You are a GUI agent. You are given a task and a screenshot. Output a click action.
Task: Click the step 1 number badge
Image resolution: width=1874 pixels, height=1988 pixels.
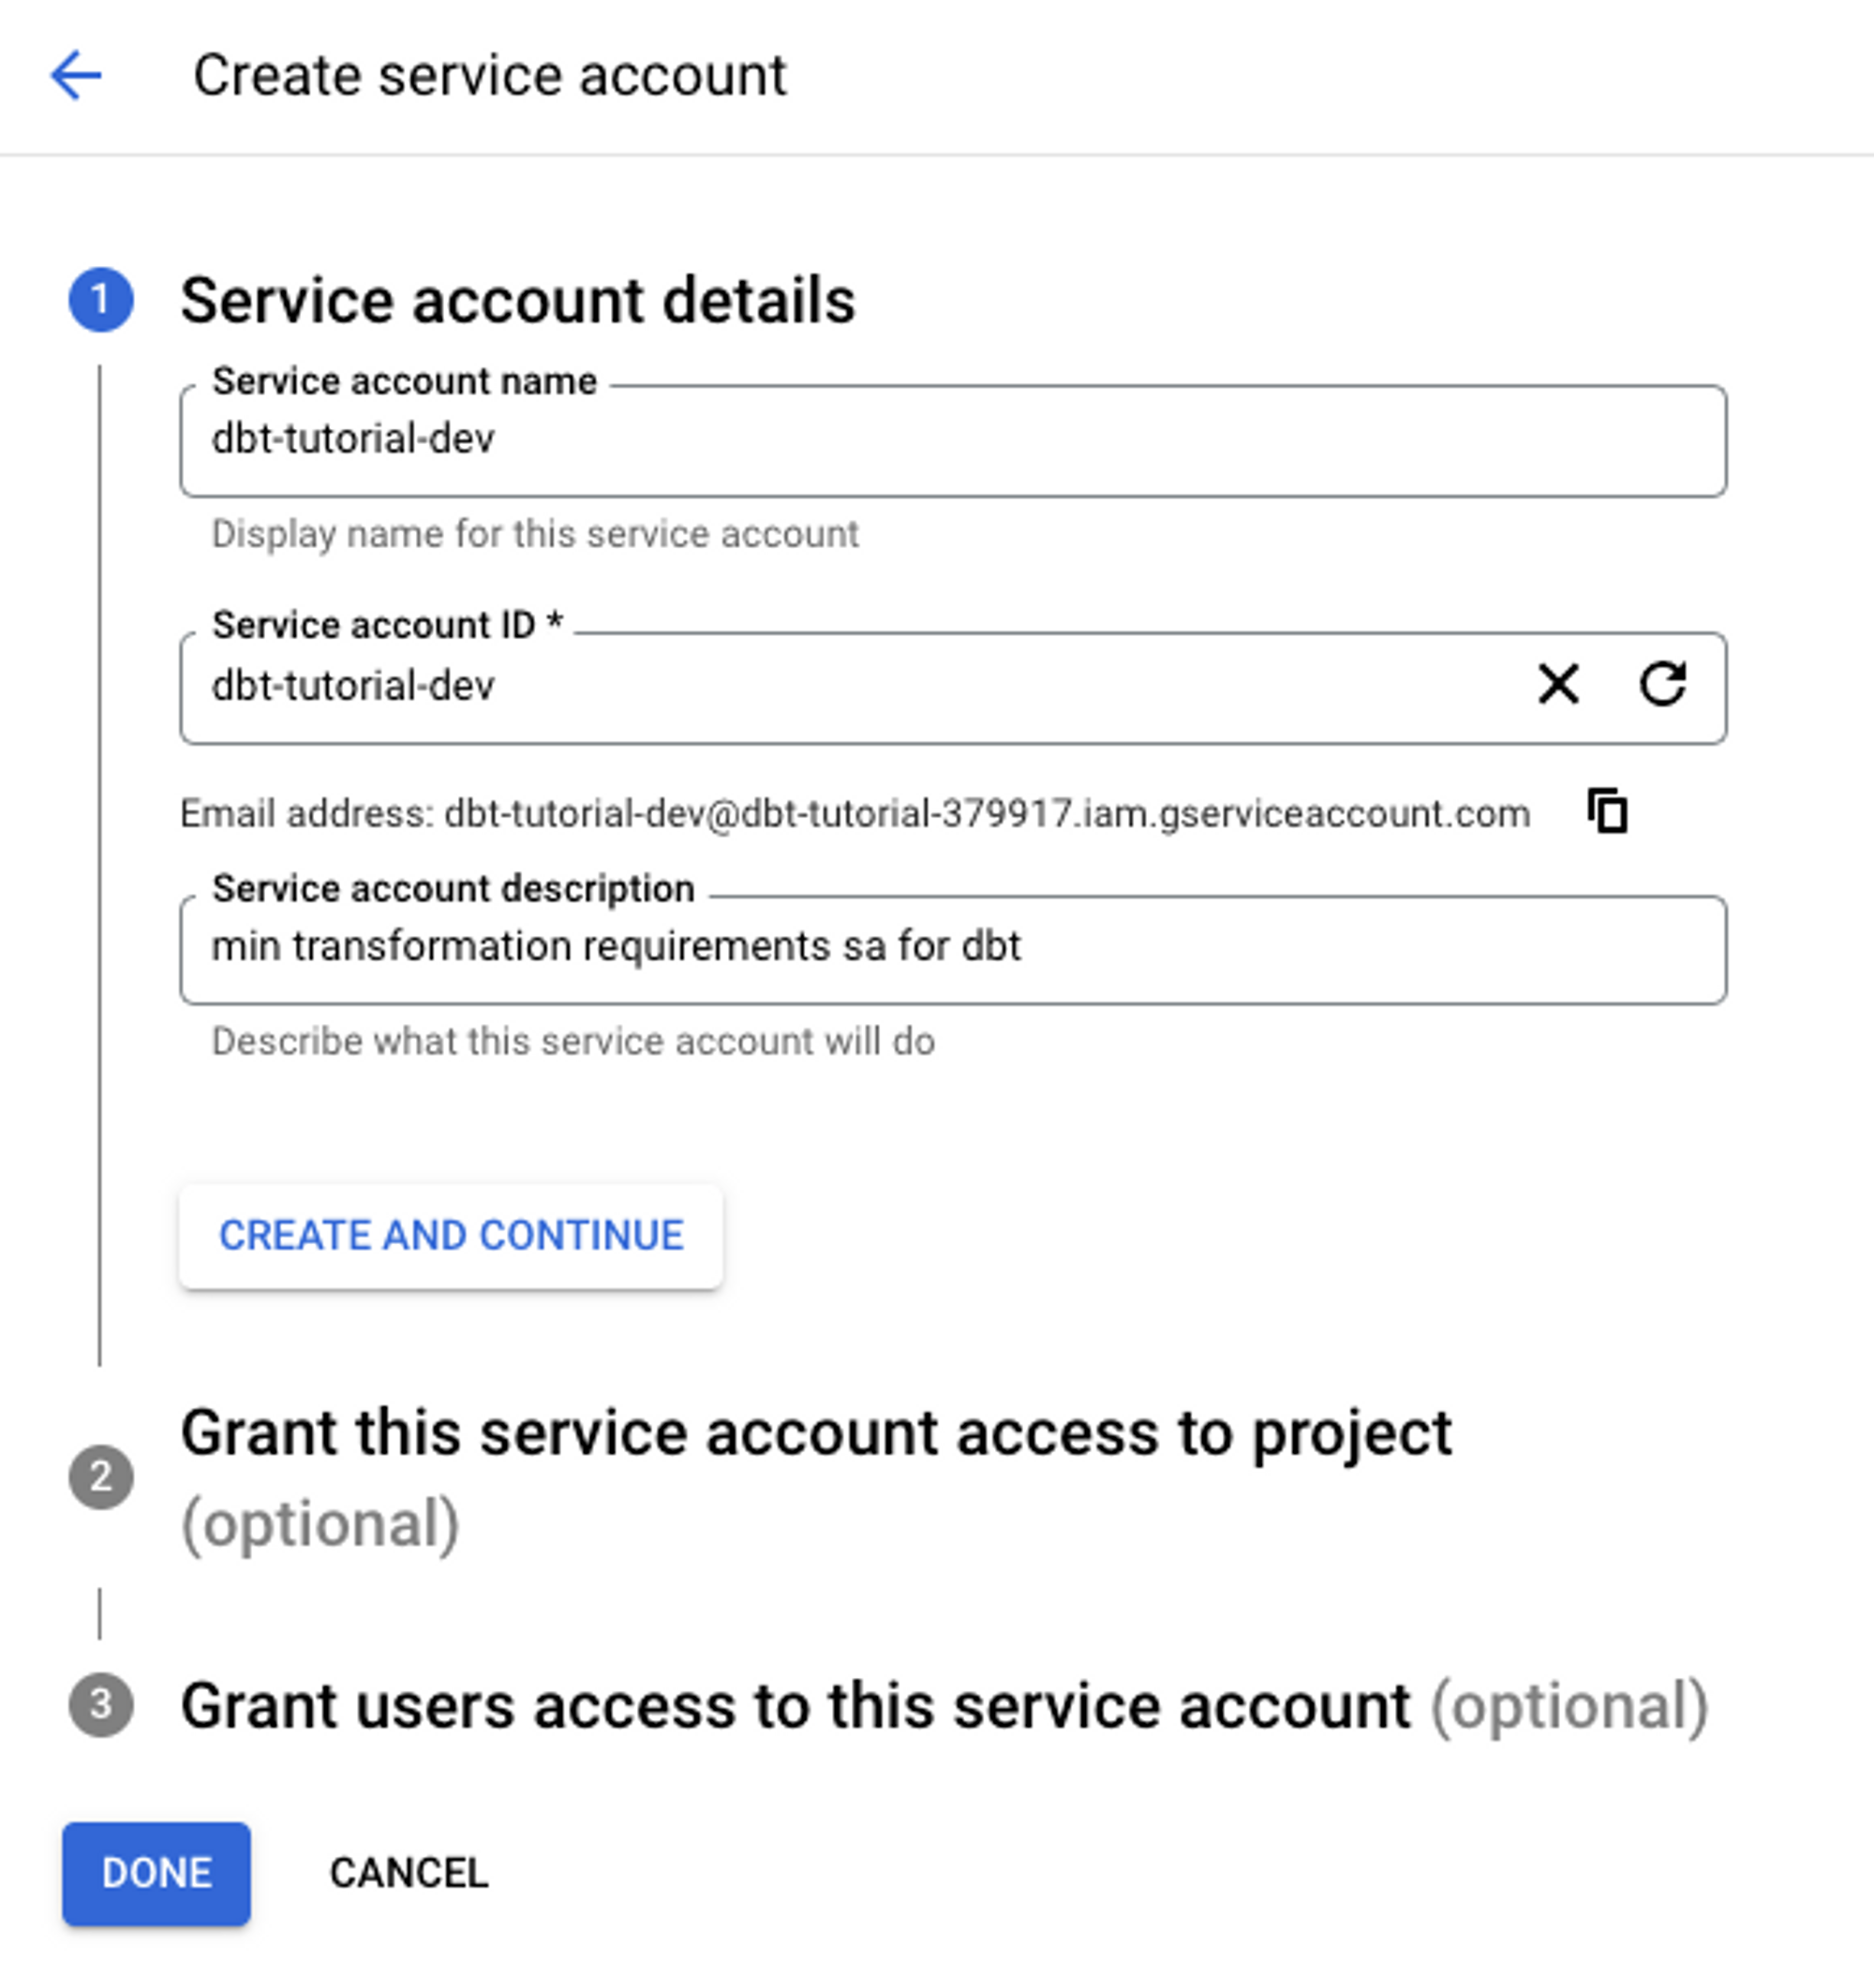pos(101,300)
